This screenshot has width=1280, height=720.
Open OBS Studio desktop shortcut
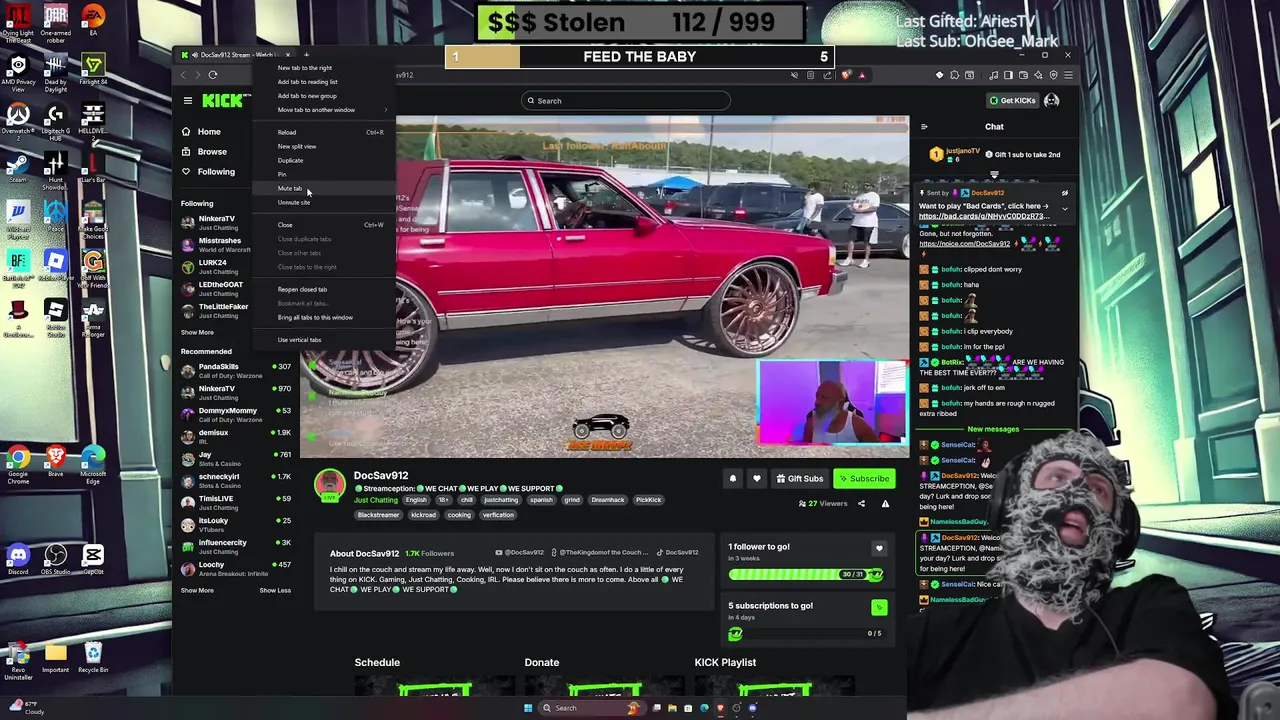[x=55, y=560]
